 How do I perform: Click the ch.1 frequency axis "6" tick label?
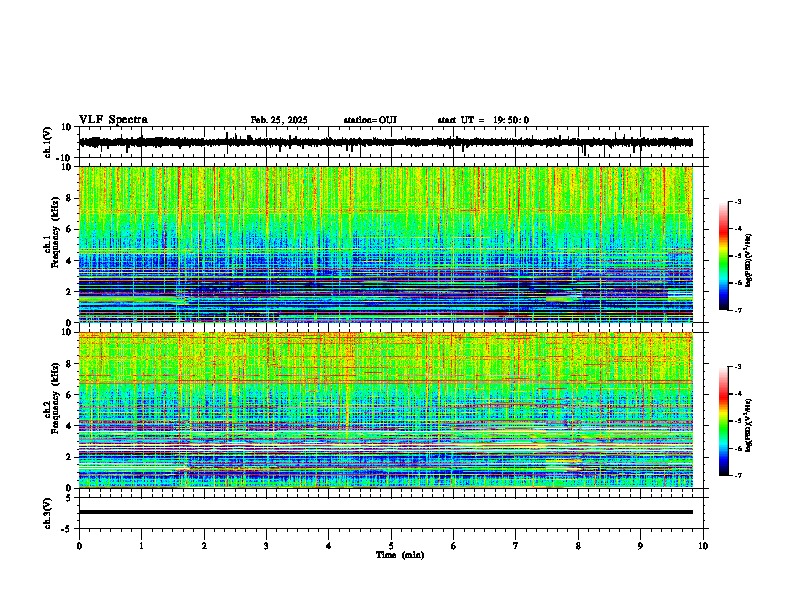tap(70, 230)
